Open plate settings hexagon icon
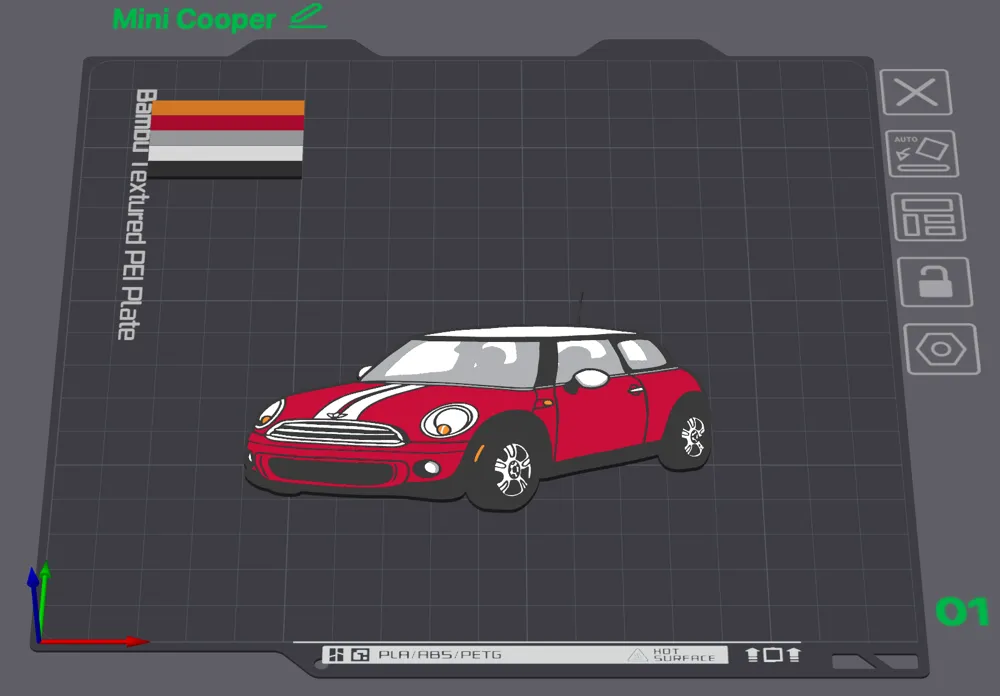 941,349
